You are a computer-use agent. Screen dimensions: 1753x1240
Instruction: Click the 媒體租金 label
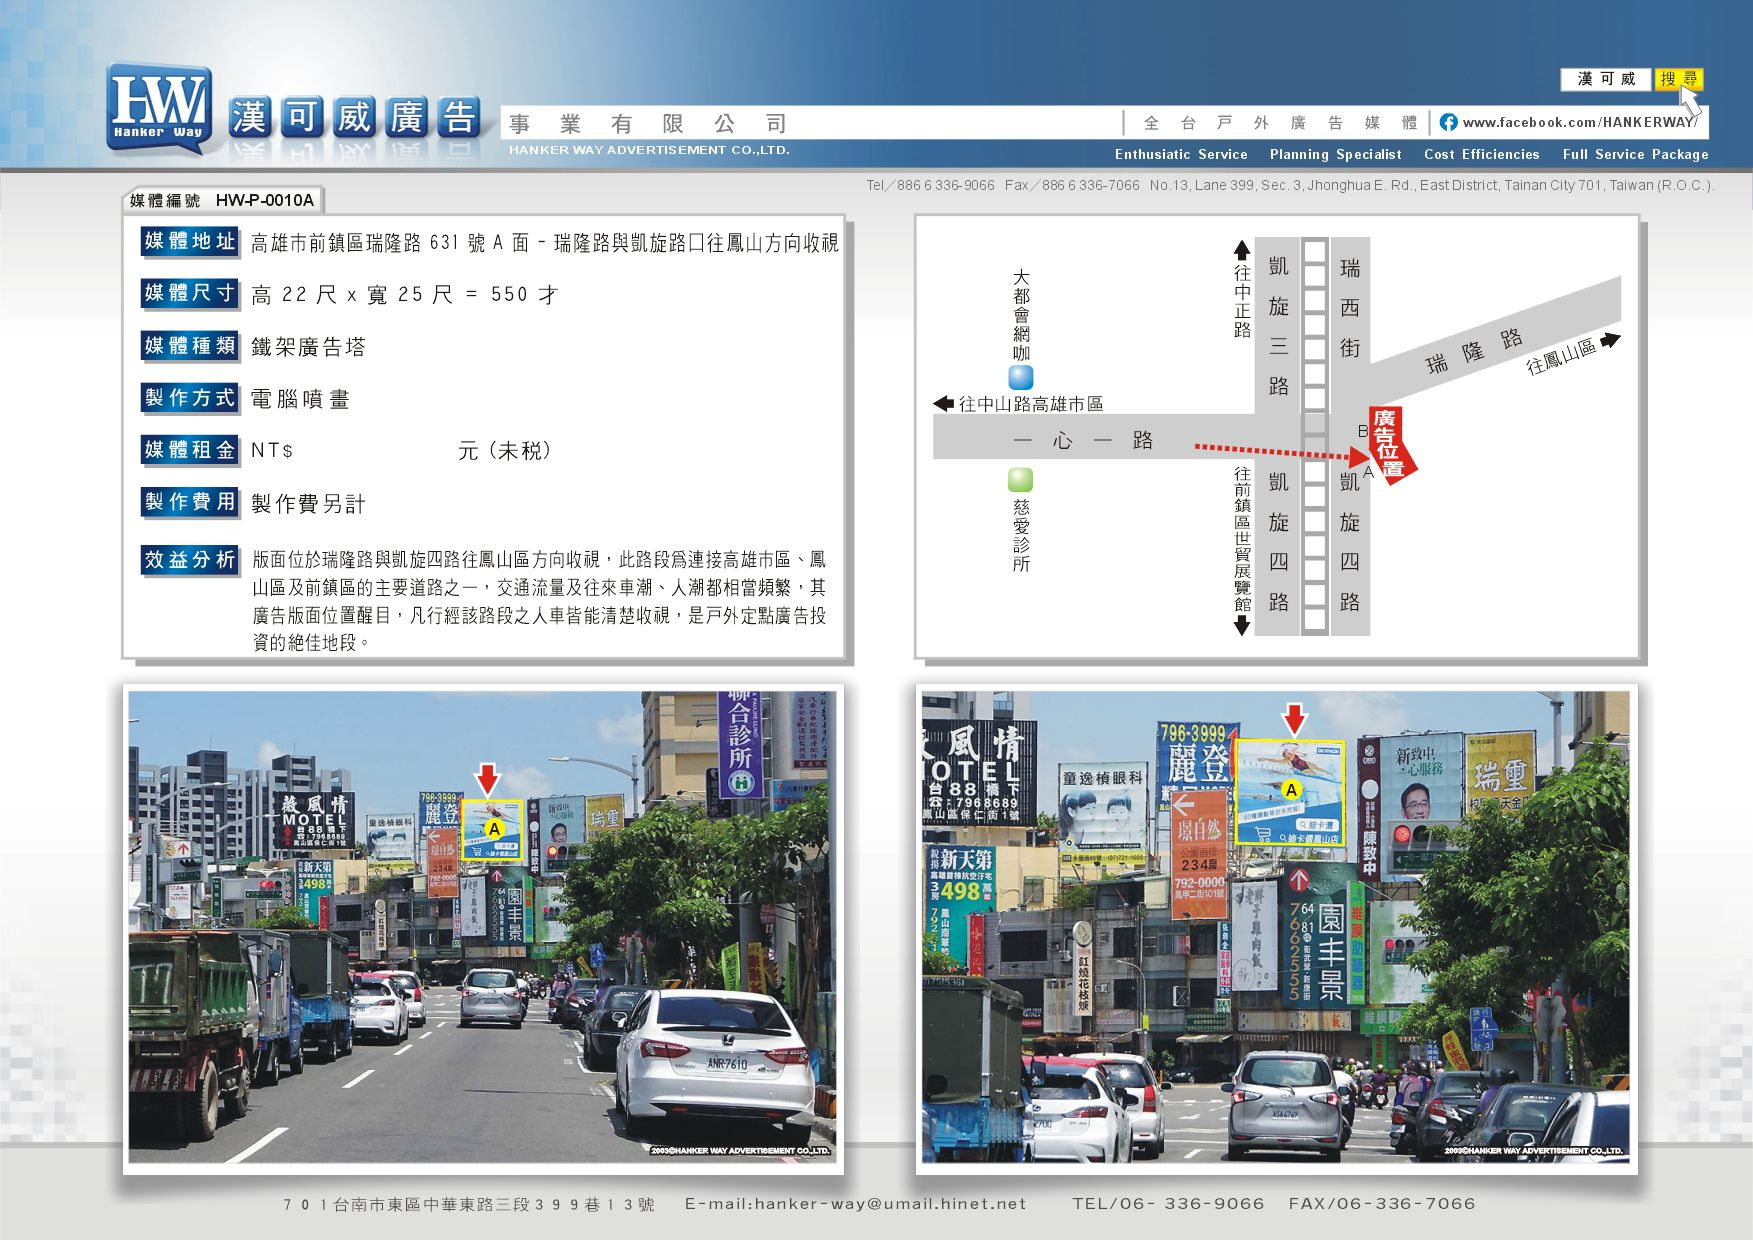(190, 449)
